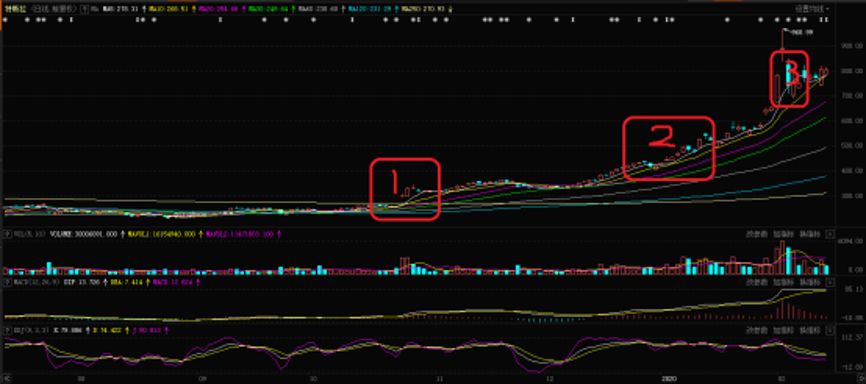Click the small icon left of MACD label
This screenshot has width=866, height=384.
pos(7,282)
